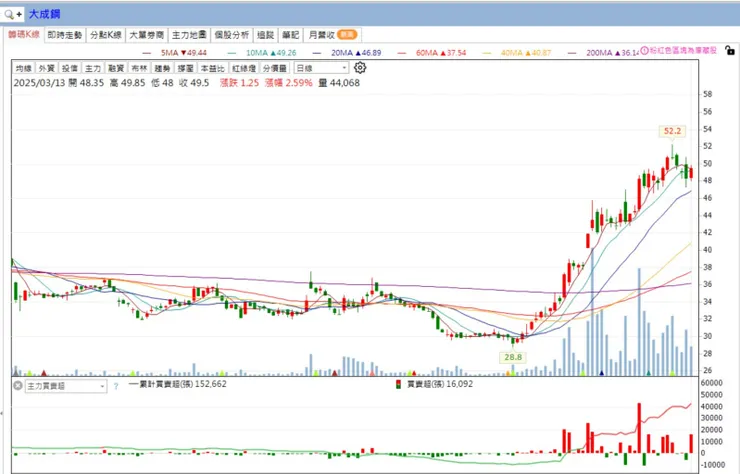Viewport: 740px width, 474px height.
Task: Open the 分點K線 tab
Action: pos(106,35)
